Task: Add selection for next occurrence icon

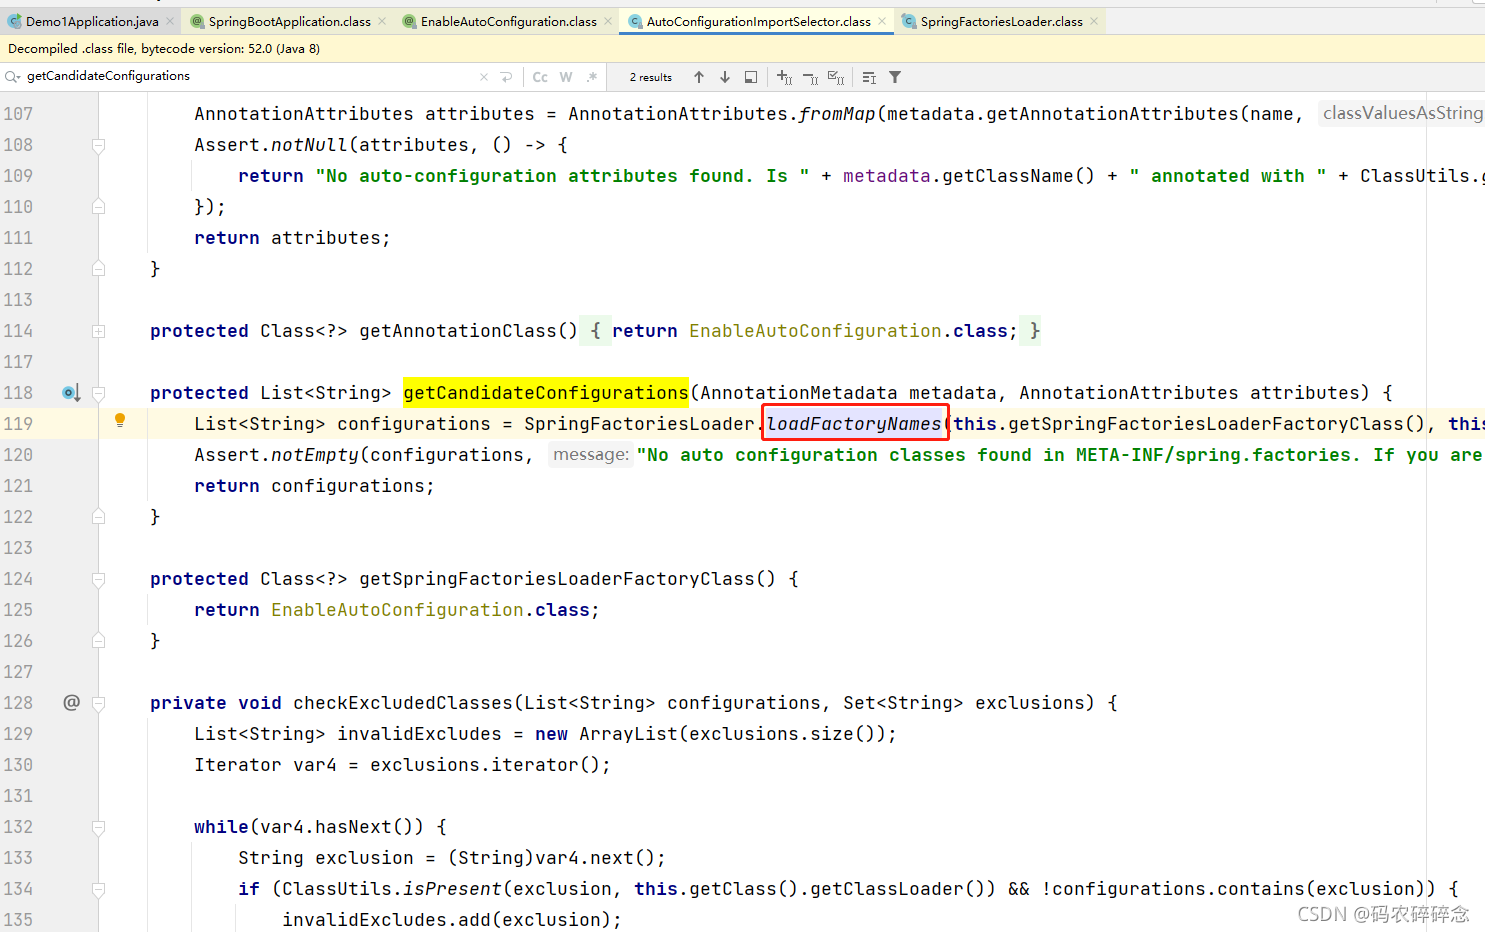Action: coord(784,77)
